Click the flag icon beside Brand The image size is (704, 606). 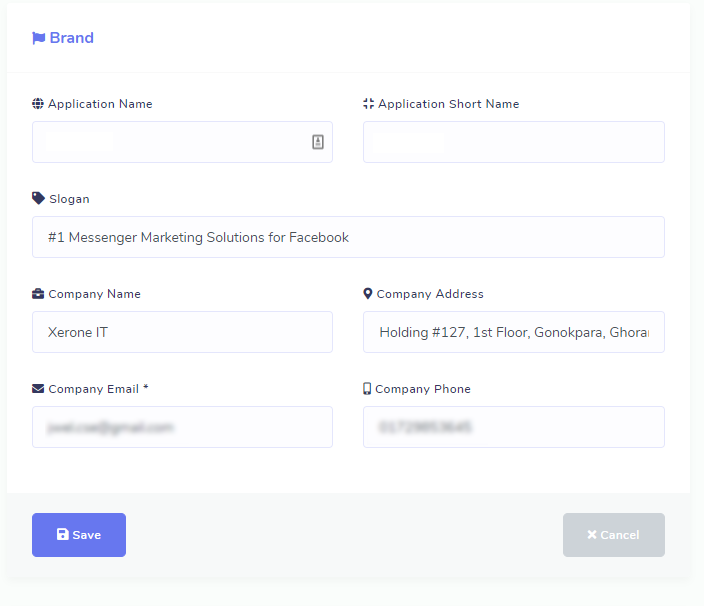click(x=39, y=38)
